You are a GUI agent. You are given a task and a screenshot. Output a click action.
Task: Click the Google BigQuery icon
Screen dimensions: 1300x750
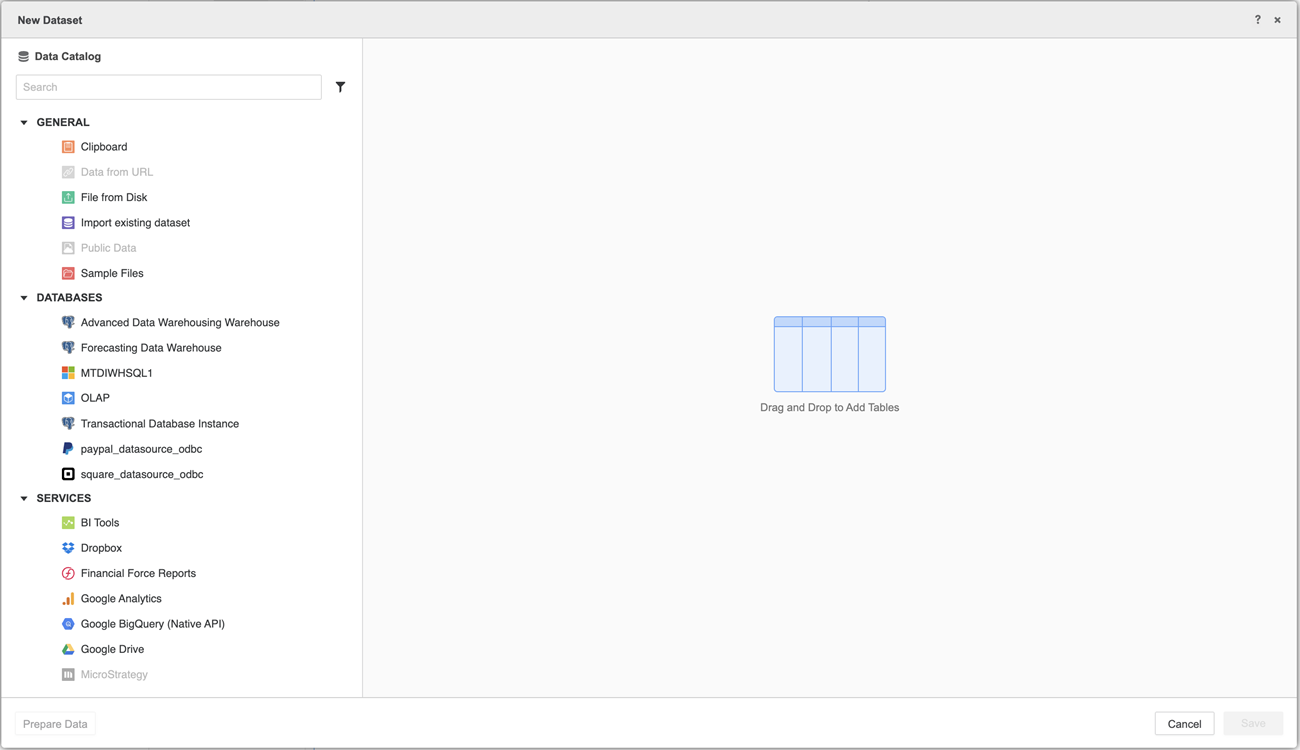click(x=68, y=624)
